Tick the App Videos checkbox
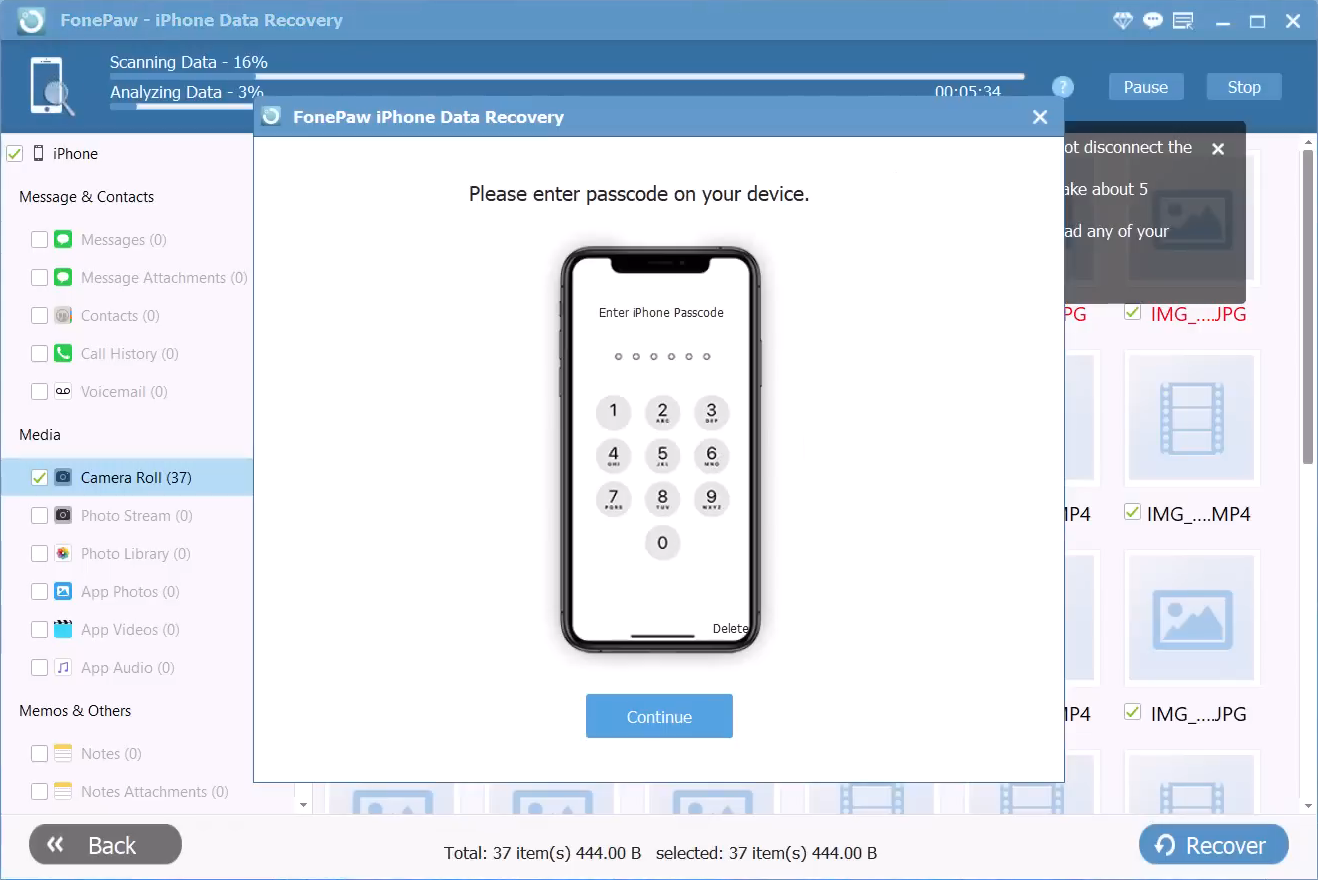This screenshot has height=880, width=1318. click(39, 630)
